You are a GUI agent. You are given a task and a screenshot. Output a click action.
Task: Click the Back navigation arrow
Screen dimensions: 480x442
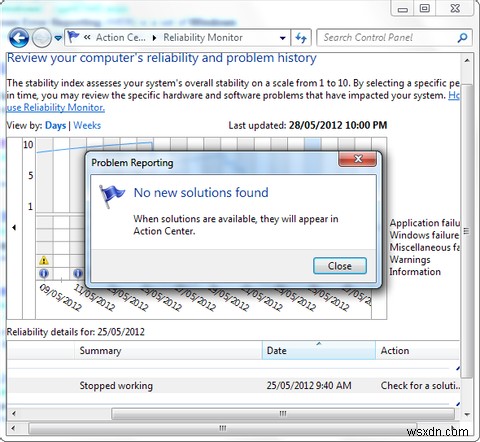19,38
